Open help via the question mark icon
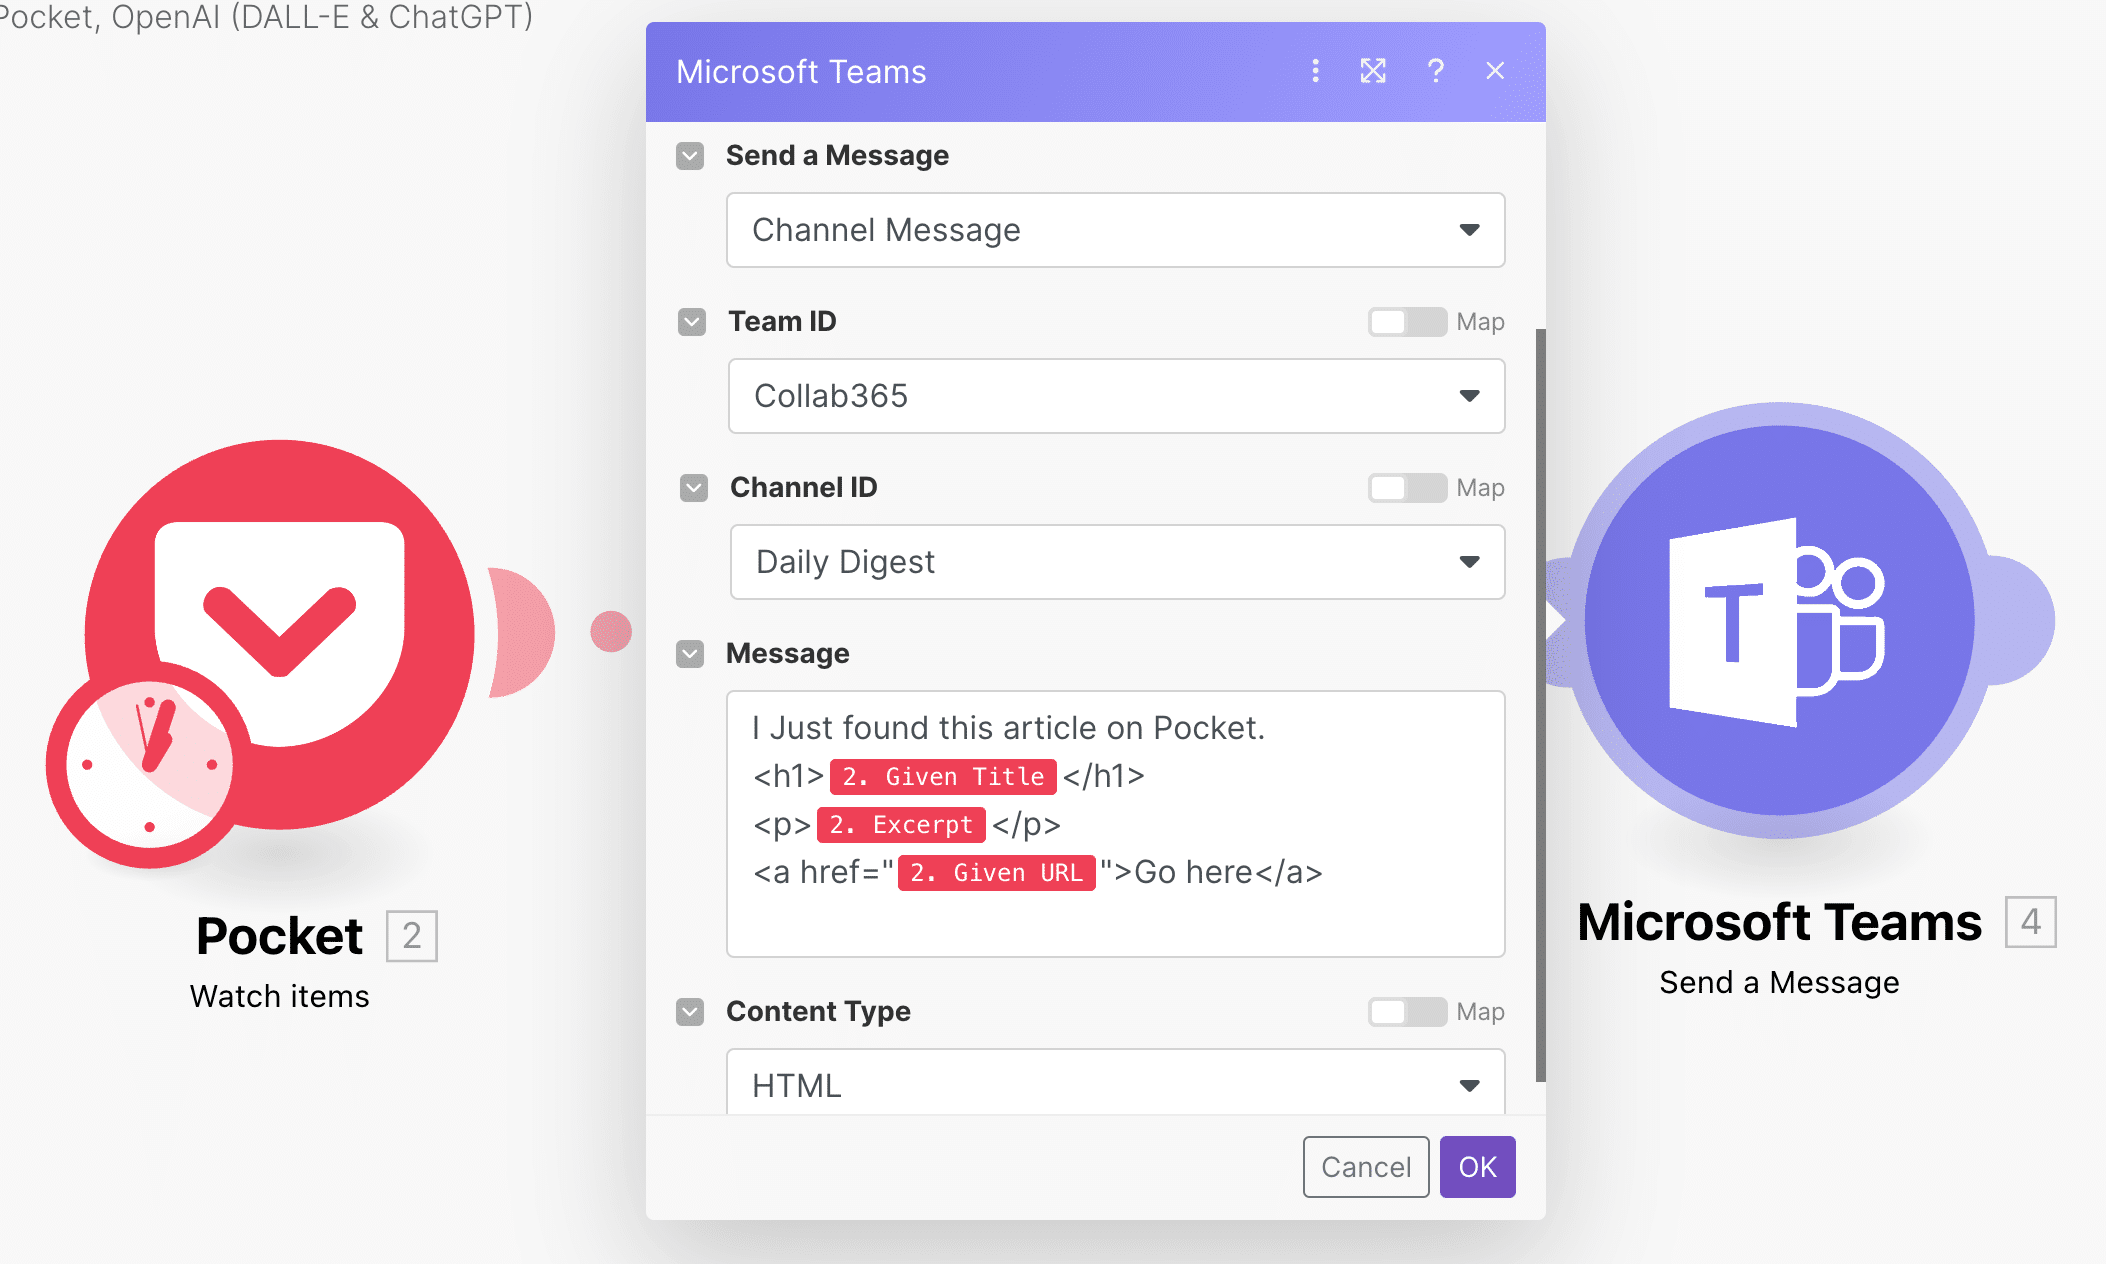 [1436, 71]
